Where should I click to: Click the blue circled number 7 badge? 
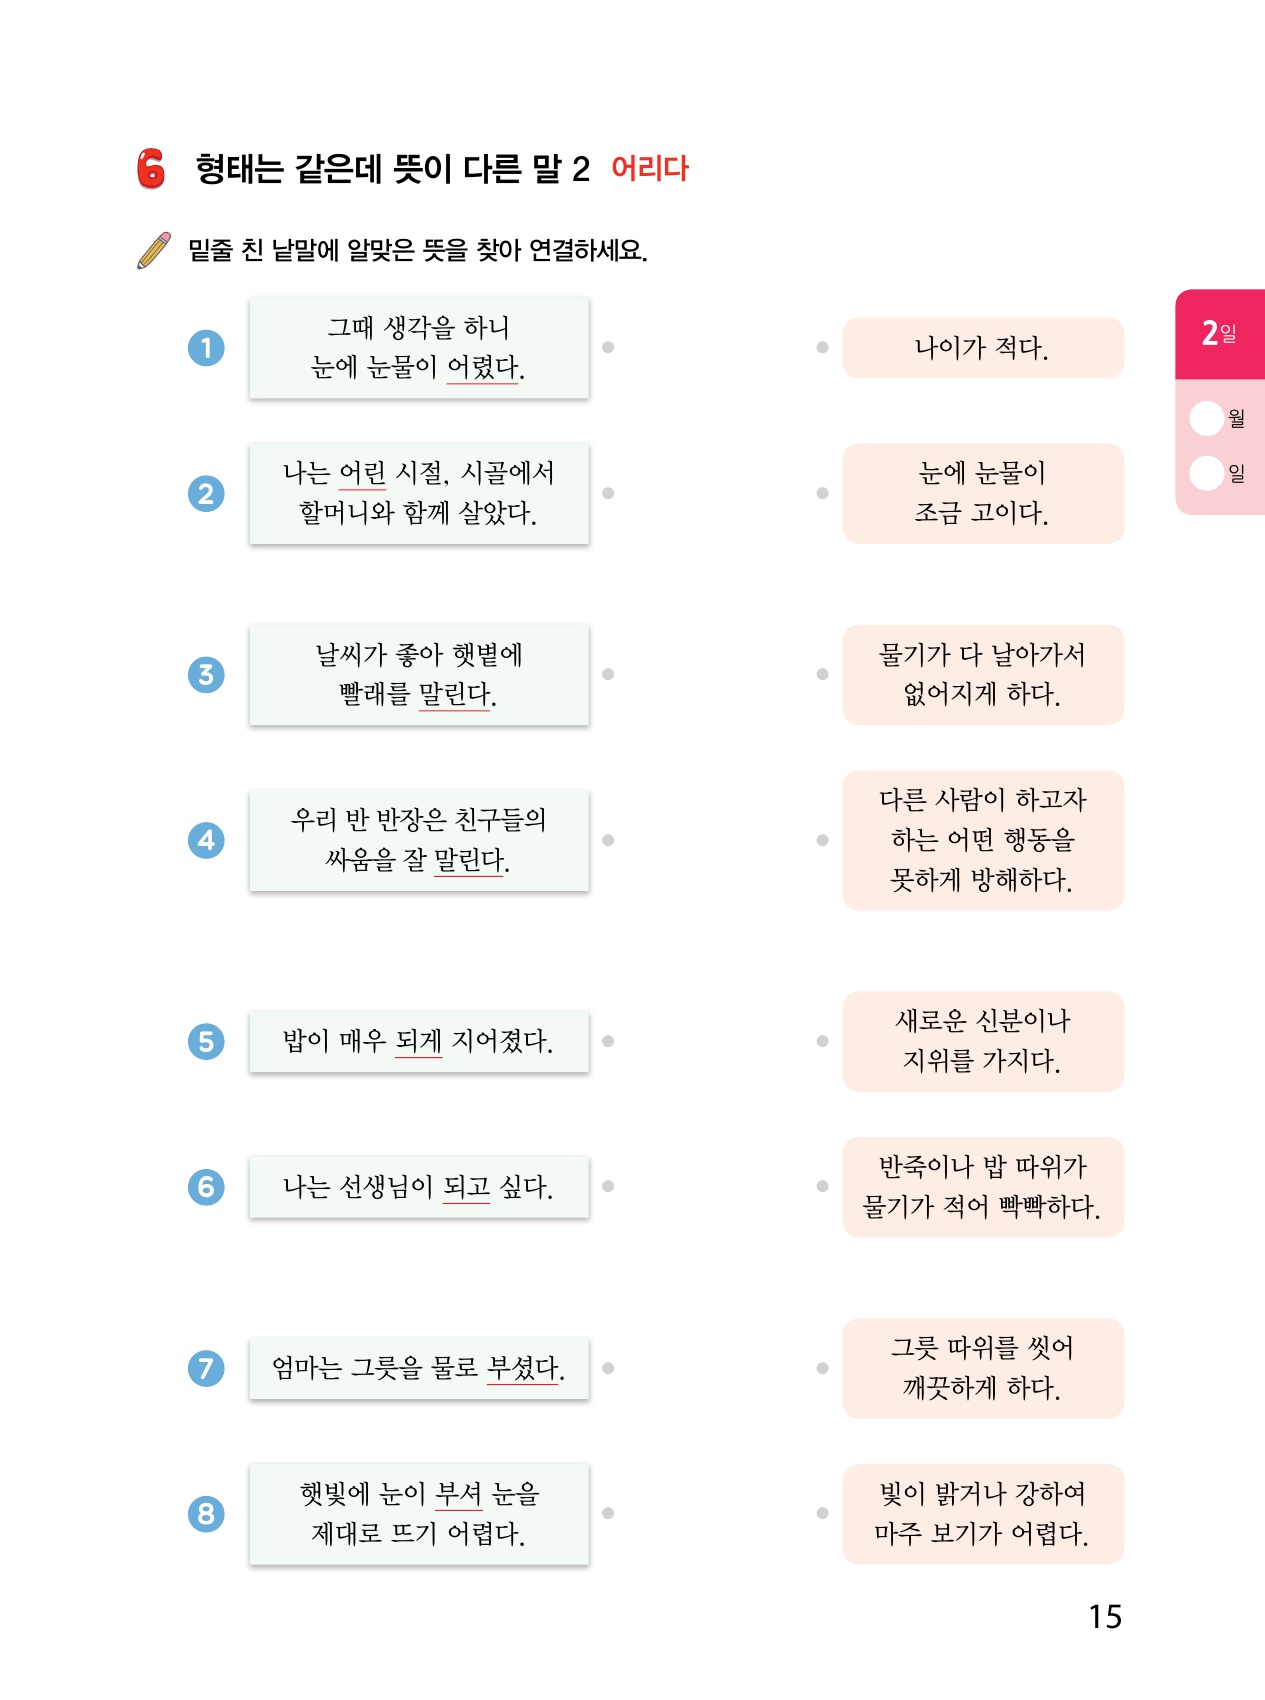(206, 1368)
